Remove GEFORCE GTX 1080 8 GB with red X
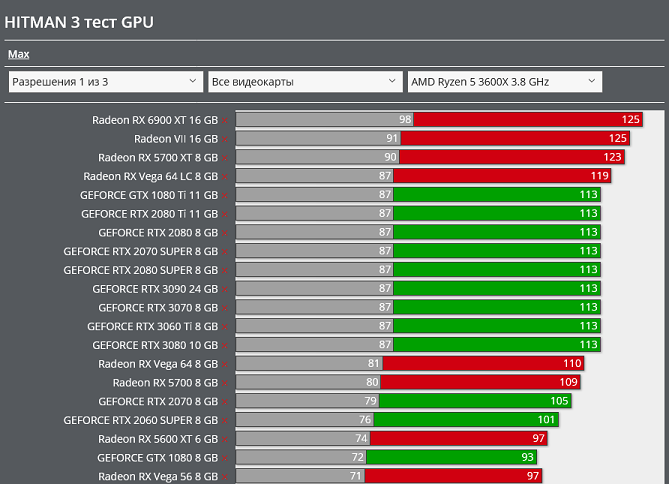The image size is (669, 484). point(224,458)
